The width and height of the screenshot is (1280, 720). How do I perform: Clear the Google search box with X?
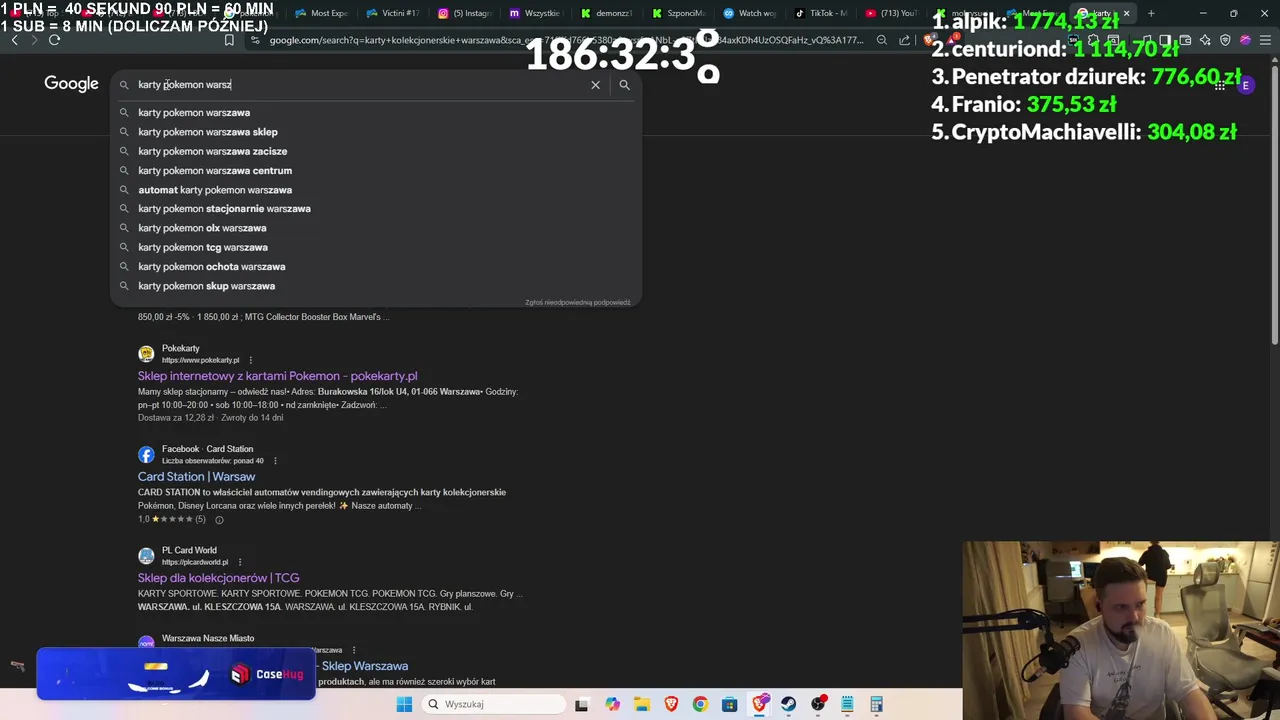595,85
